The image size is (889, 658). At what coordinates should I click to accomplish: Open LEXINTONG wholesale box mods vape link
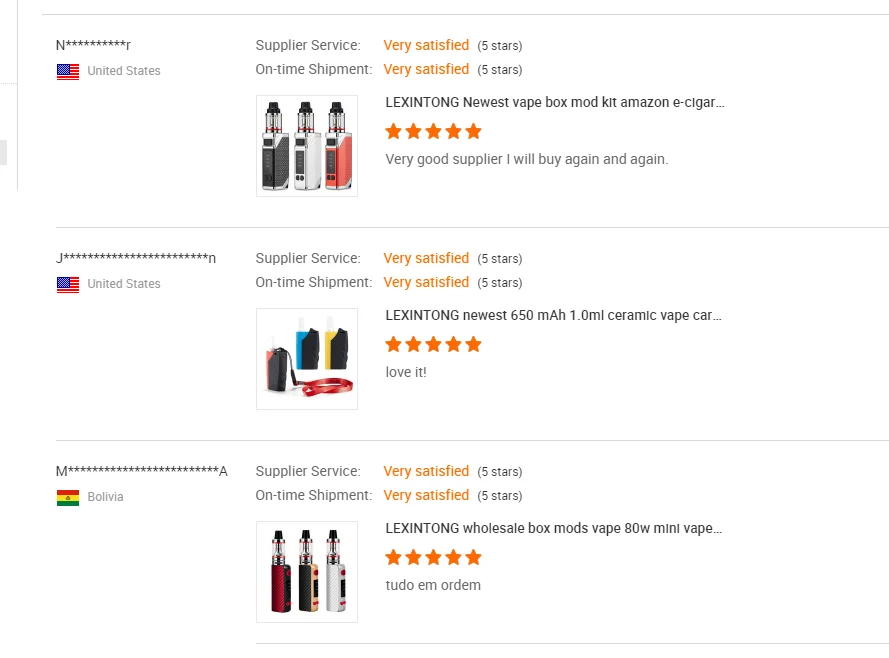(553, 528)
